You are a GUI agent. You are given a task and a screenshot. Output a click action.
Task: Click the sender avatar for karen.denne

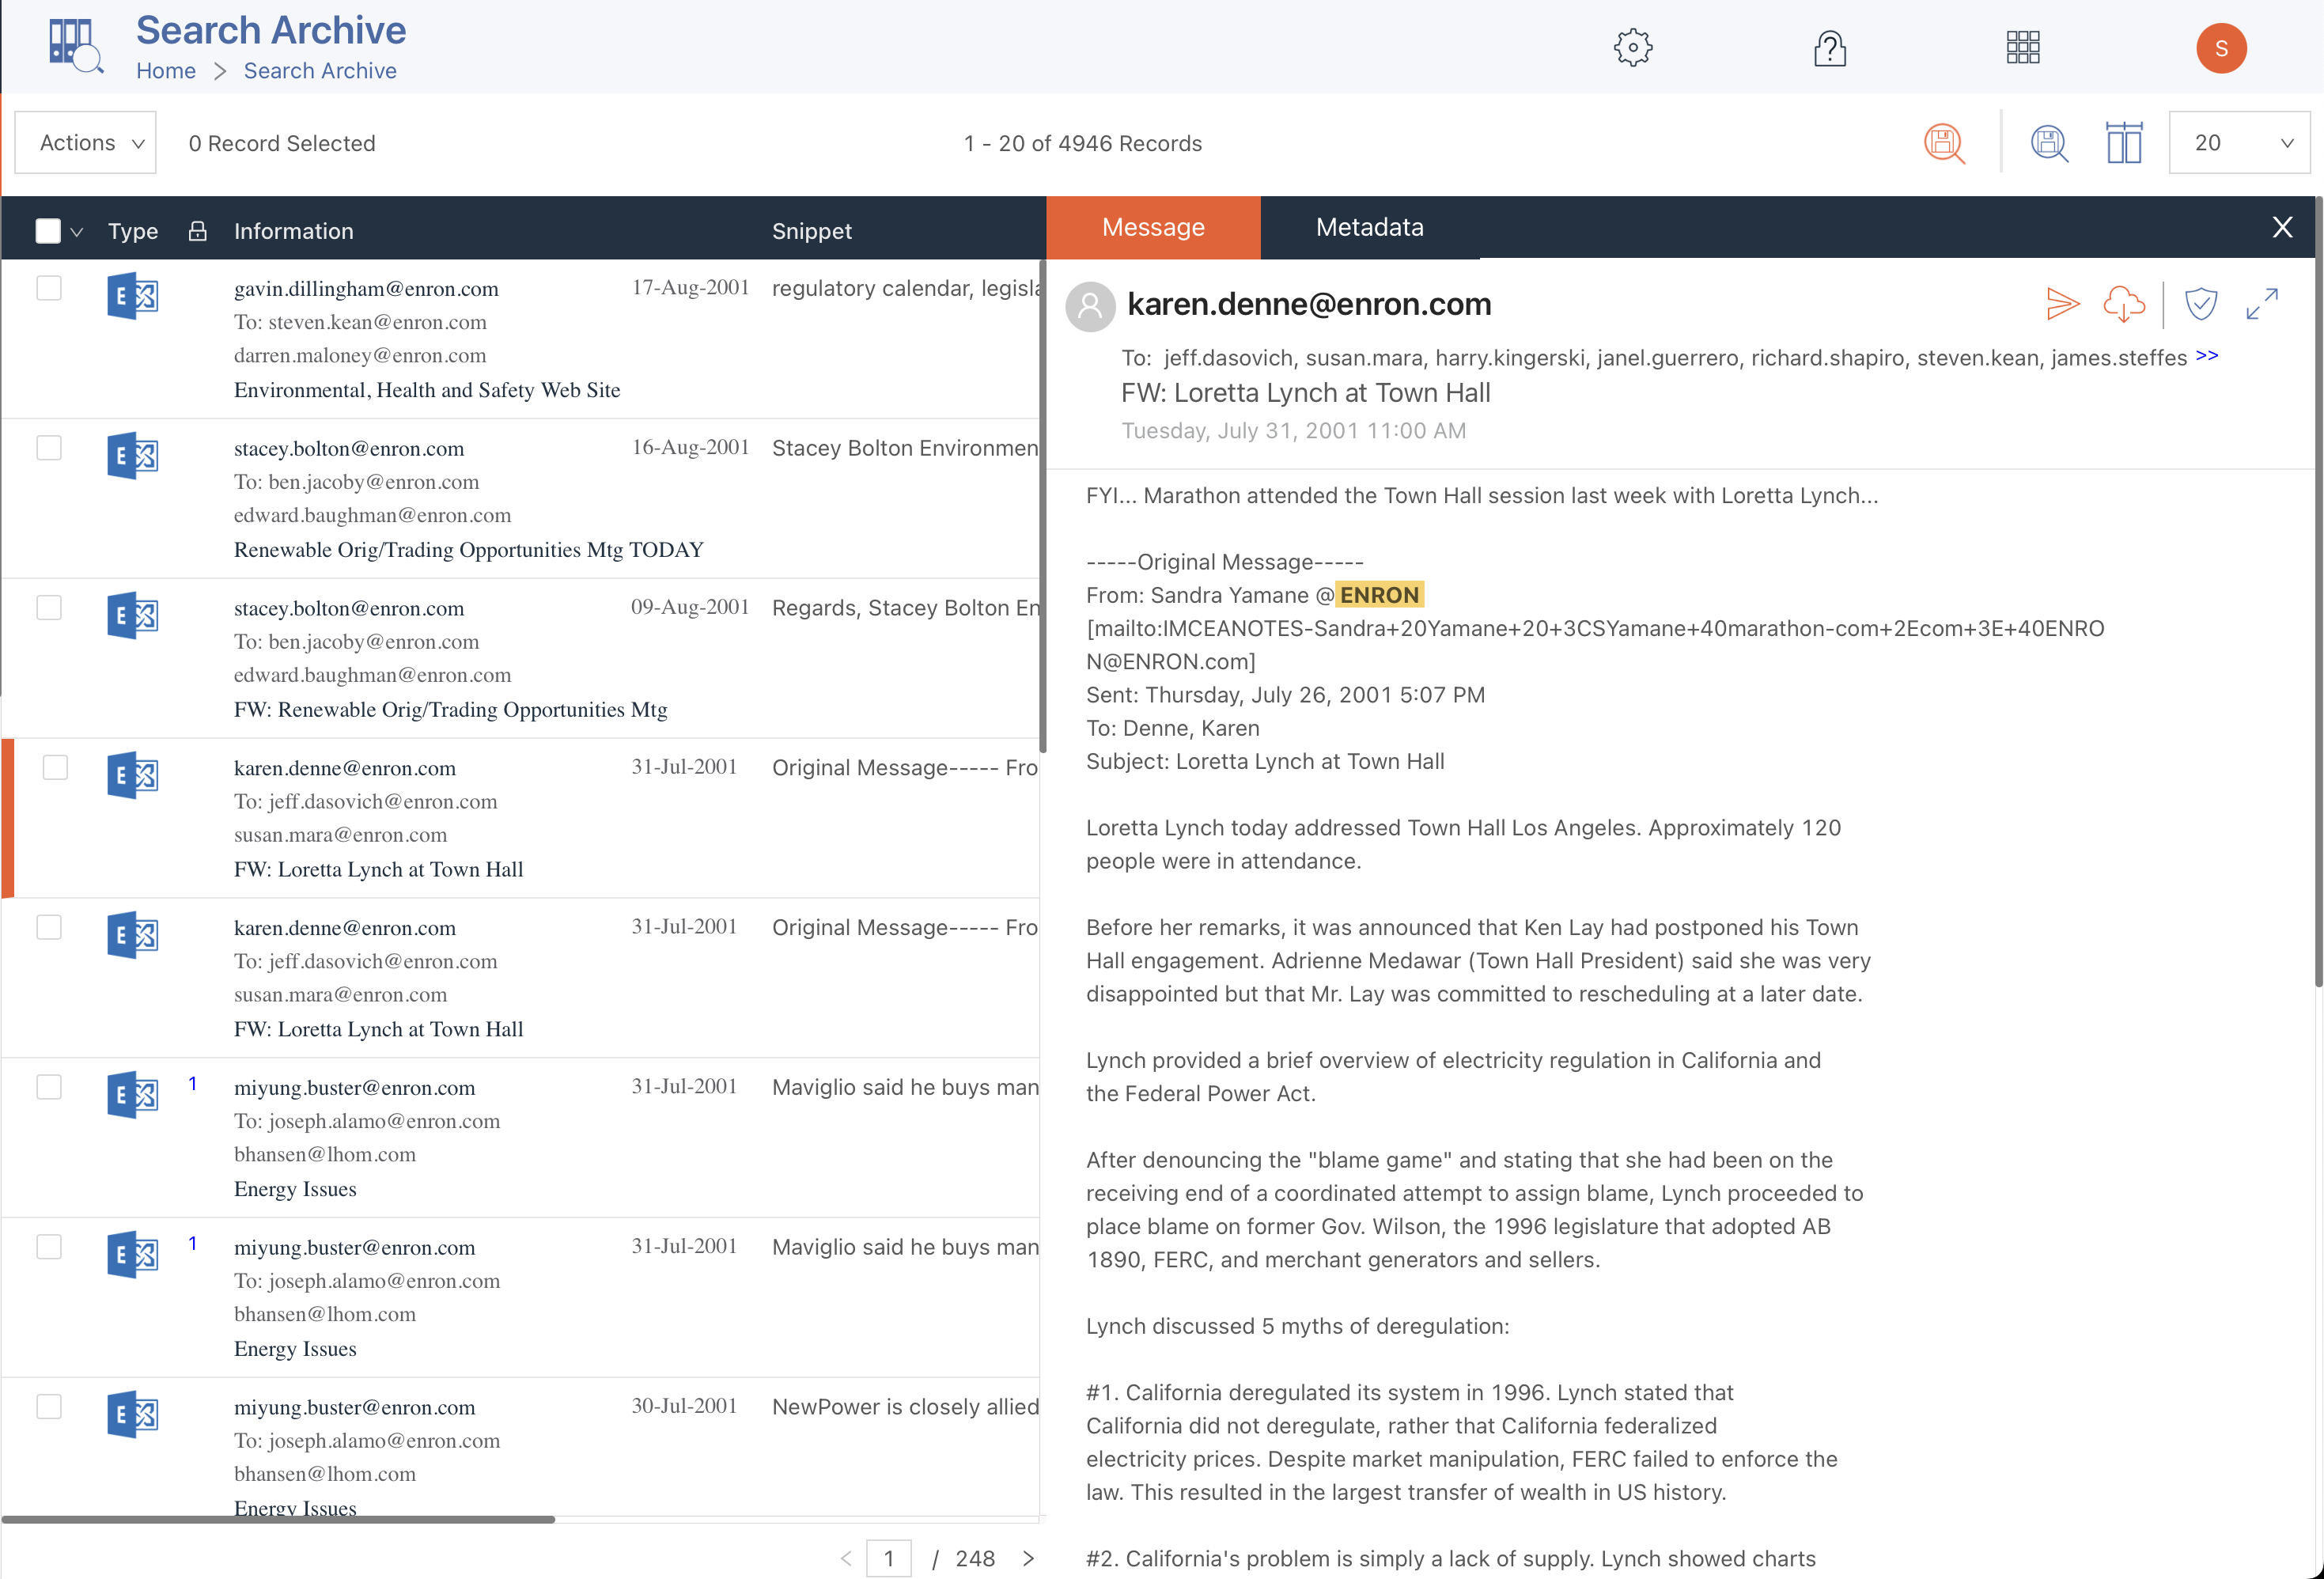[1091, 306]
